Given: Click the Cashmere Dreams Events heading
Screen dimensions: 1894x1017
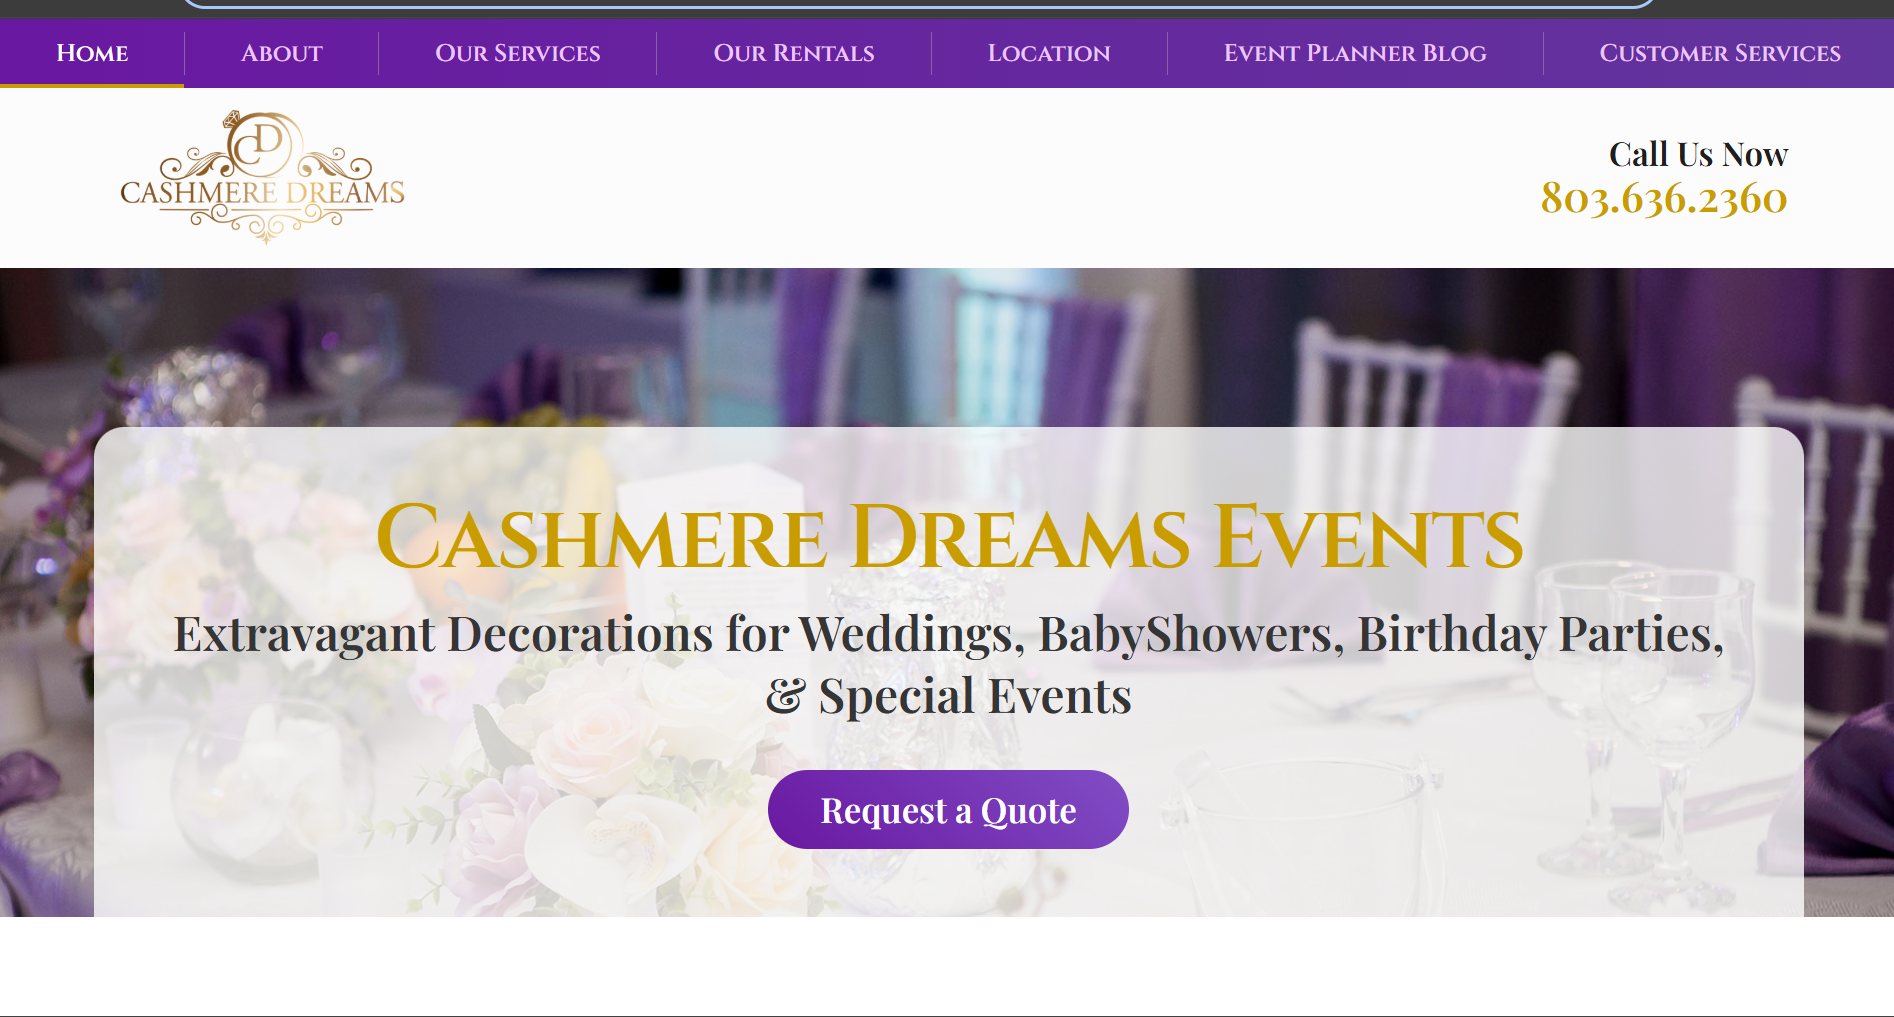Looking at the screenshot, I should pos(949,537).
